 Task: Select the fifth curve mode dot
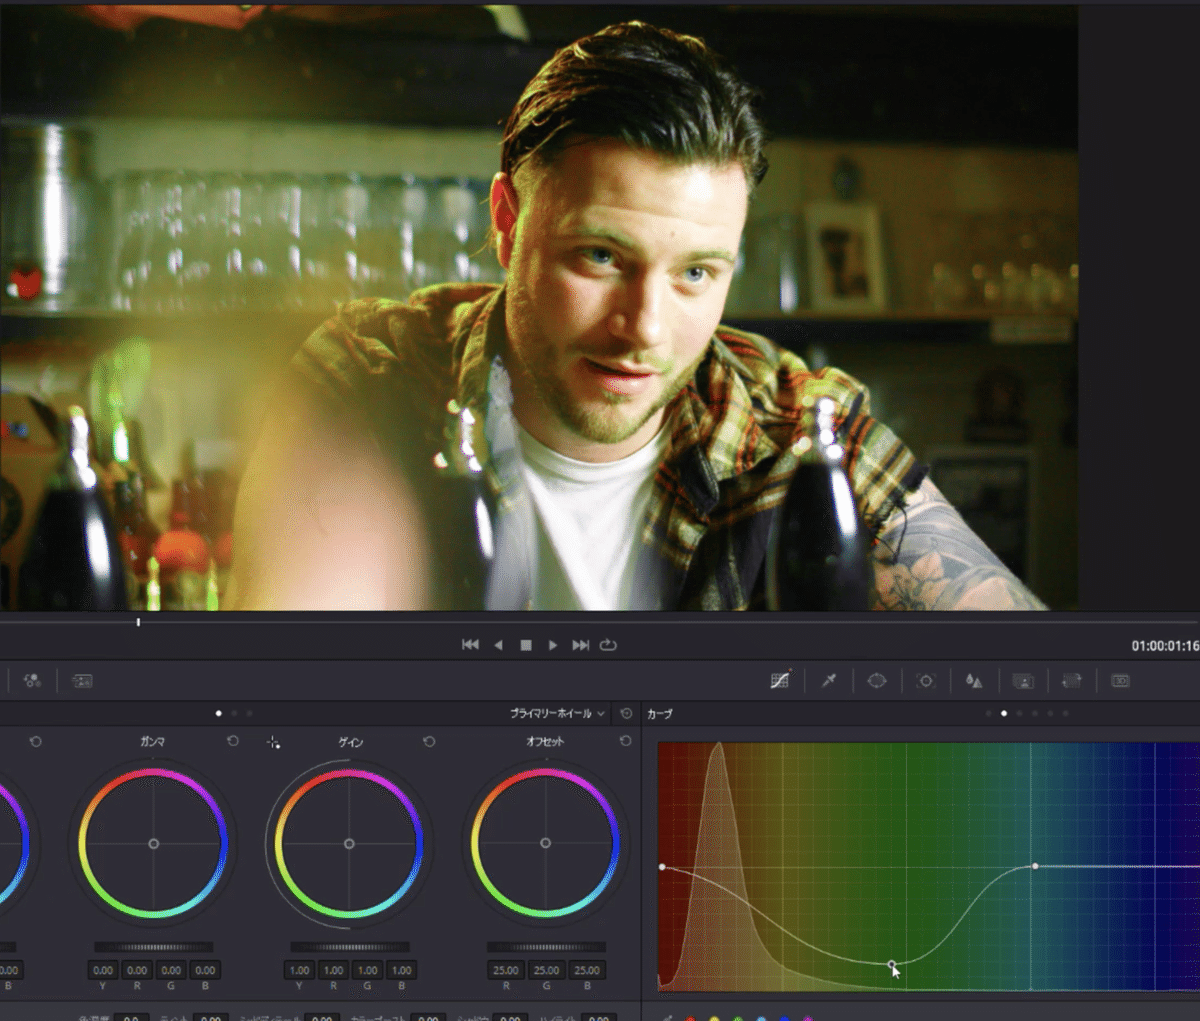[1050, 713]
